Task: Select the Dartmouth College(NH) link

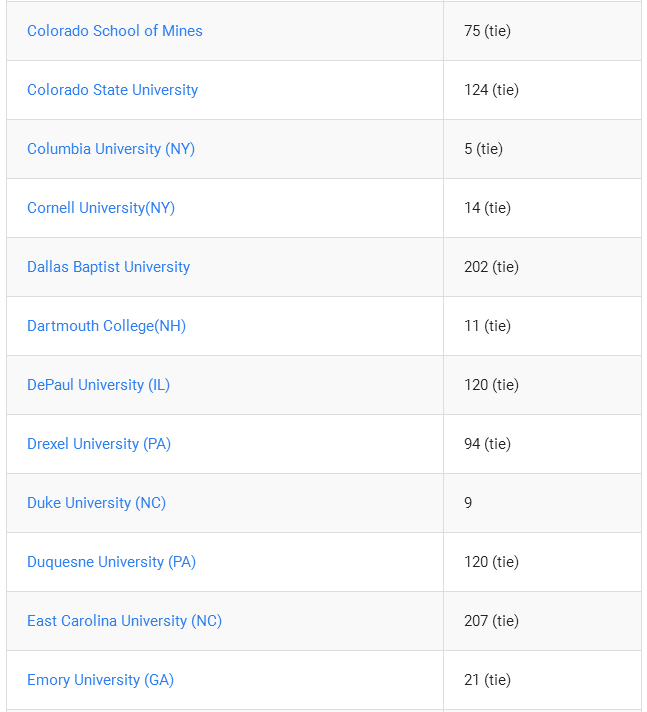Action: [106, 326]
